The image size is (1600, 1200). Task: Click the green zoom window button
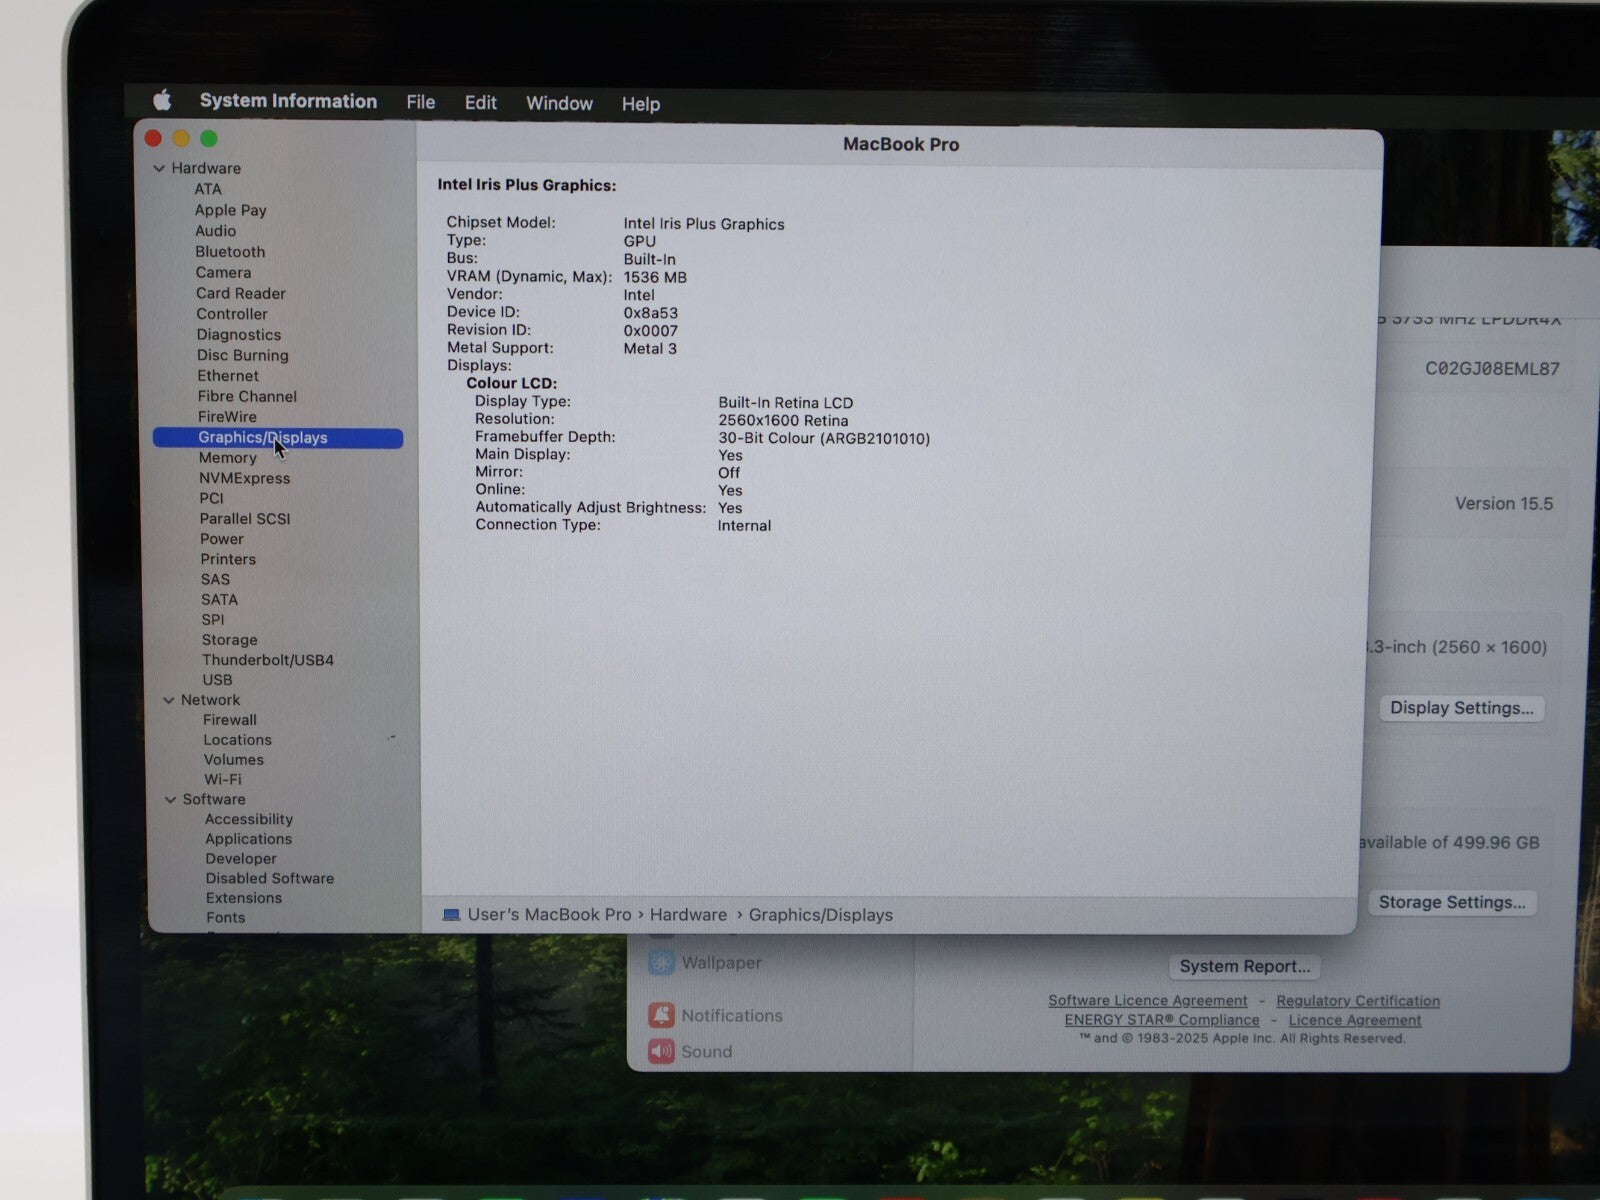coord(209,138)
